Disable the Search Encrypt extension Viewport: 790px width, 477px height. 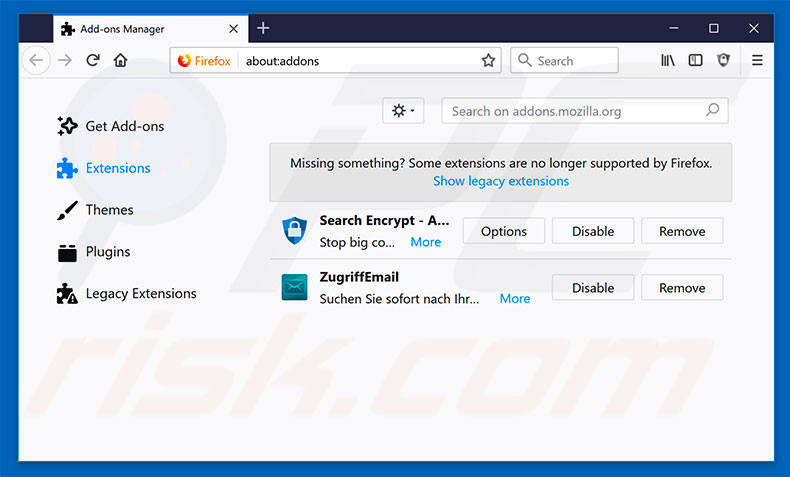(x=593, y=231)
